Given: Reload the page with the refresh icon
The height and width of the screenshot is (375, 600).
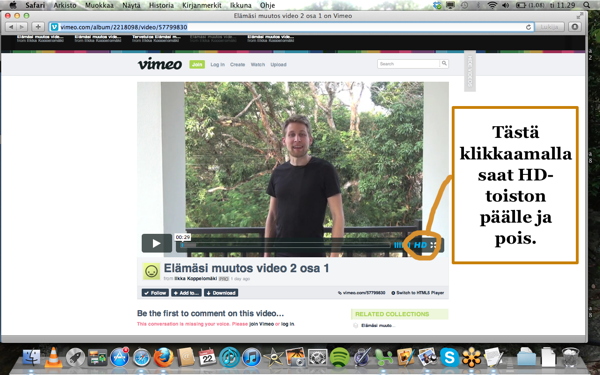Looking at the screenshot, I should coord(528,27).
